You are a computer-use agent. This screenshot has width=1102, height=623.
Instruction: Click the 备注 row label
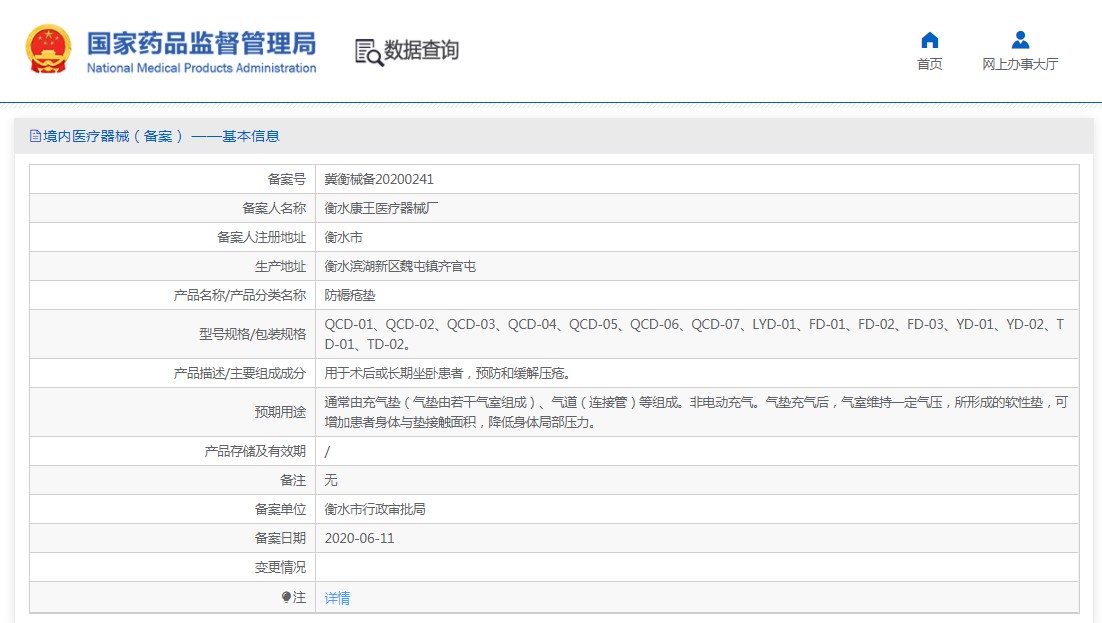(293, 480)
